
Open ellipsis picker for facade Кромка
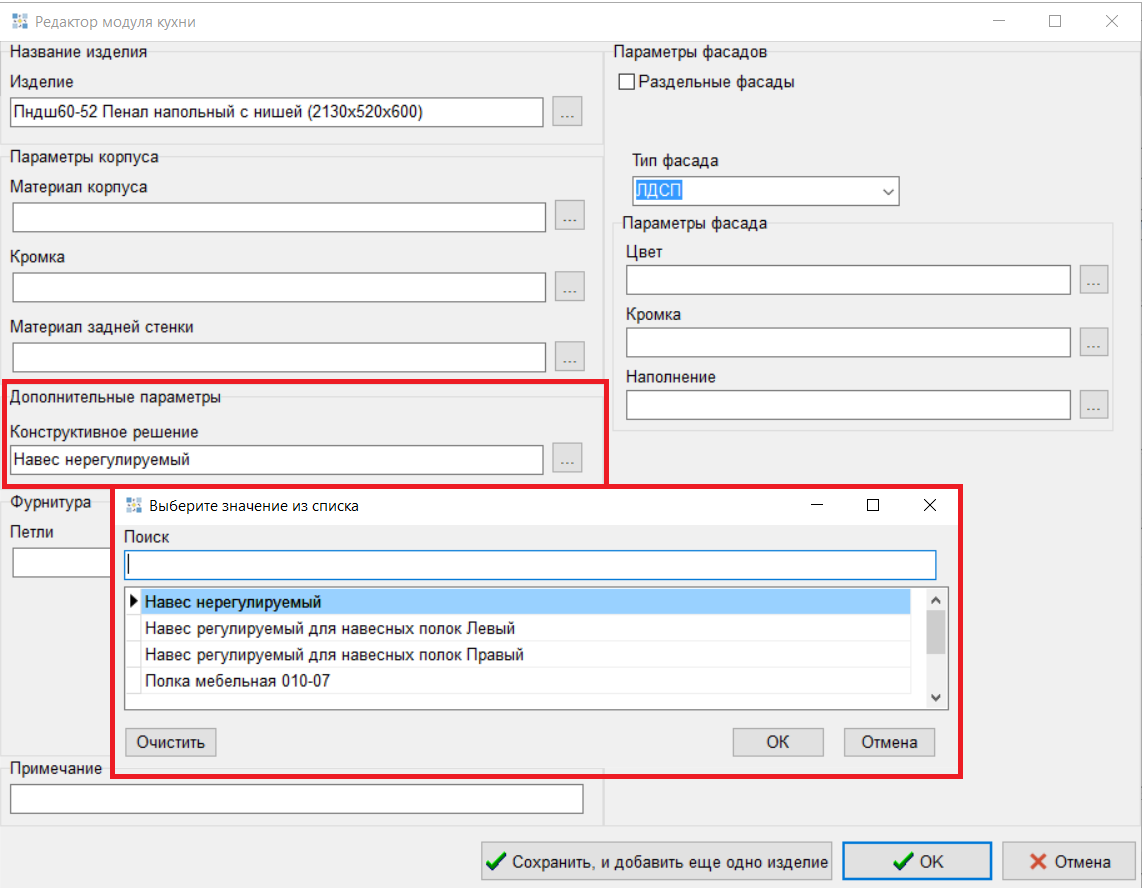tap(1094, 343)
